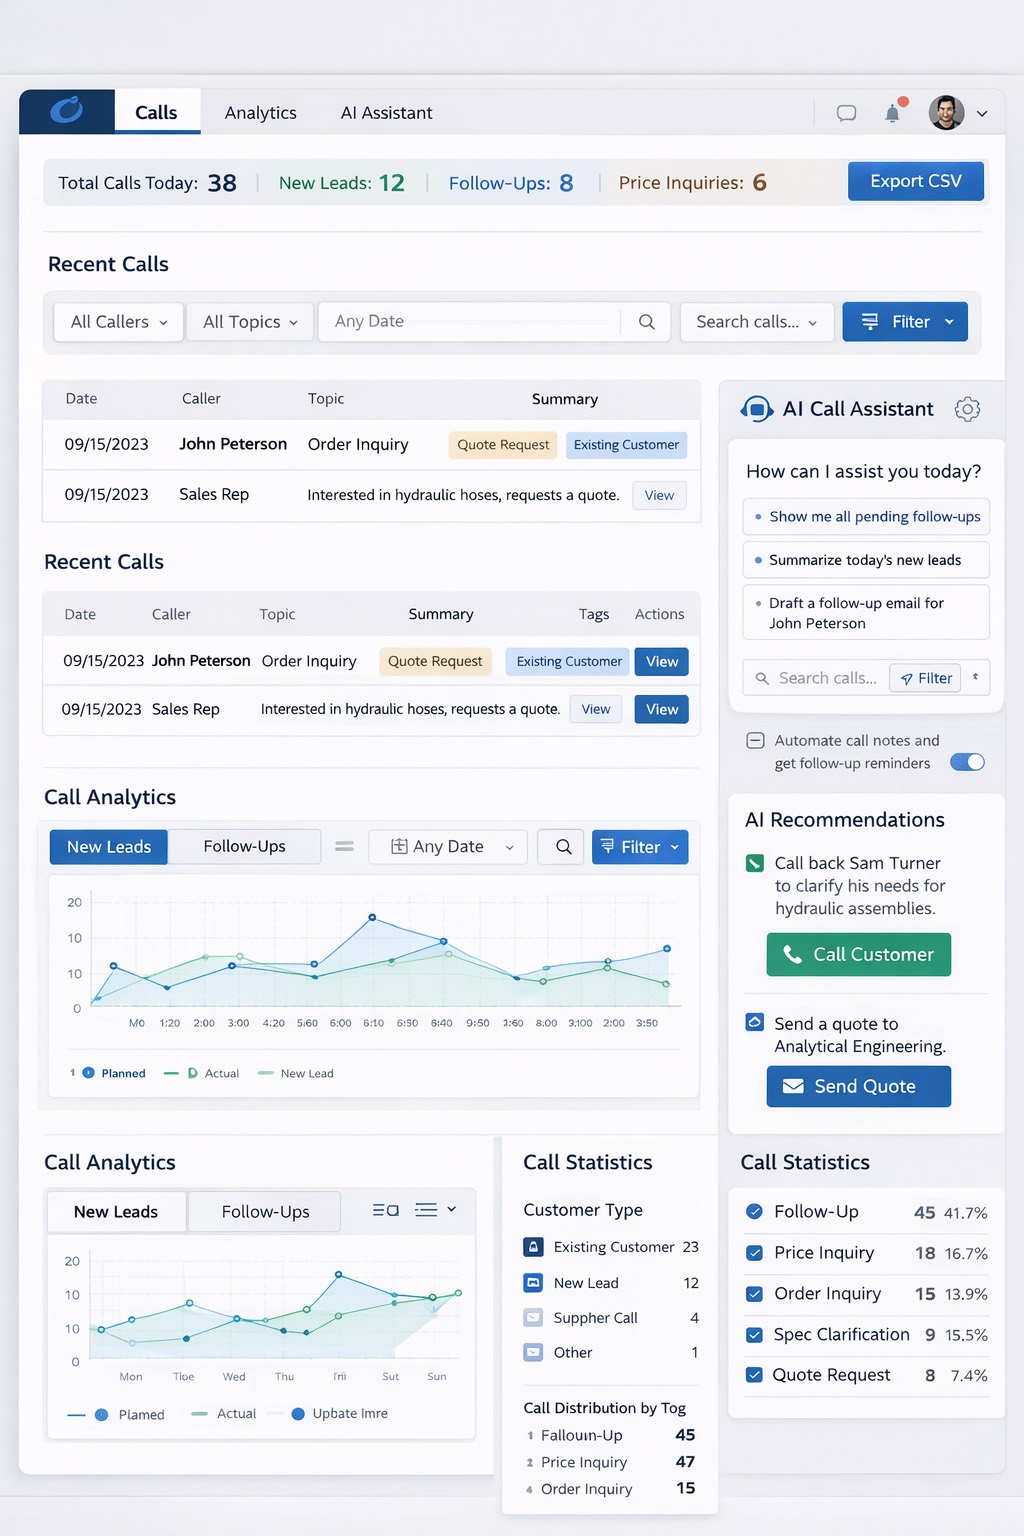Toggle automate call notes switch
Screen dimensions: 1024x1536
coord(967,762)
